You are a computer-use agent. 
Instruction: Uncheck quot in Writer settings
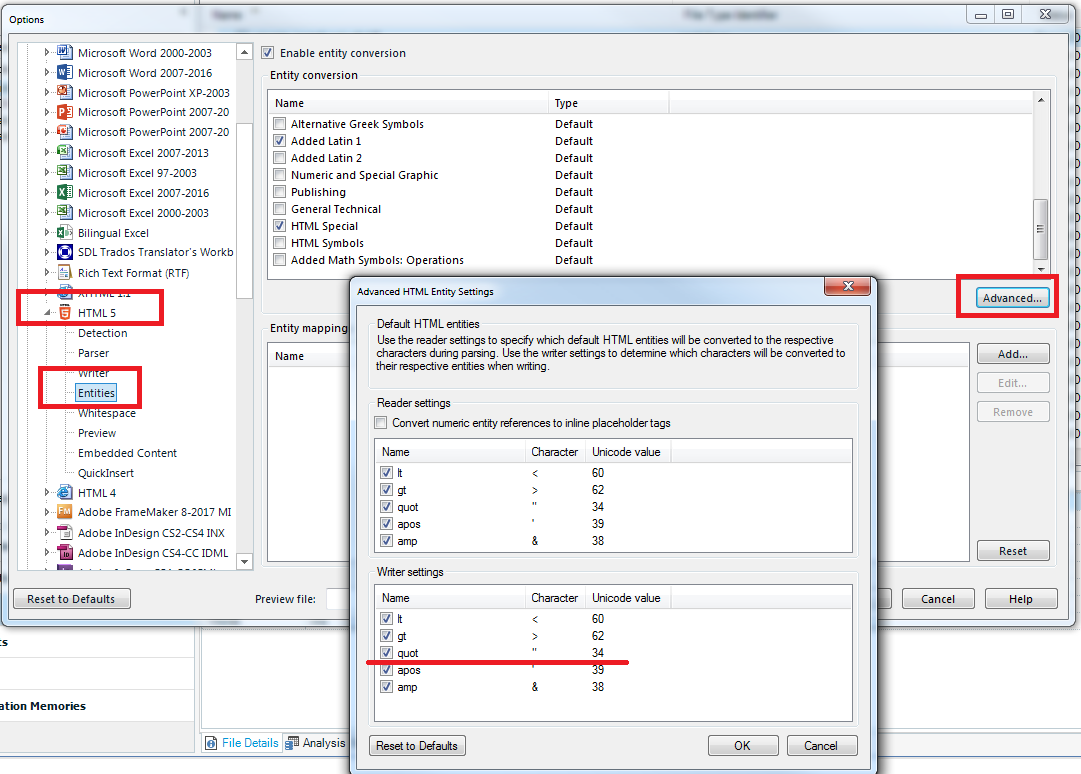[386, 653]
